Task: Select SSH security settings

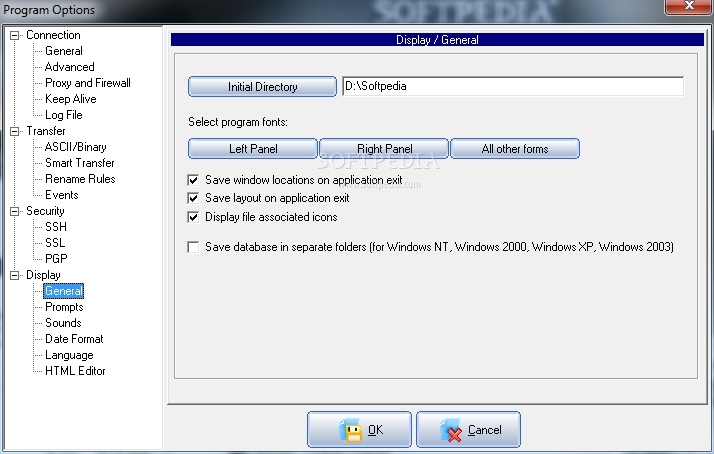Action: [56, 227]
